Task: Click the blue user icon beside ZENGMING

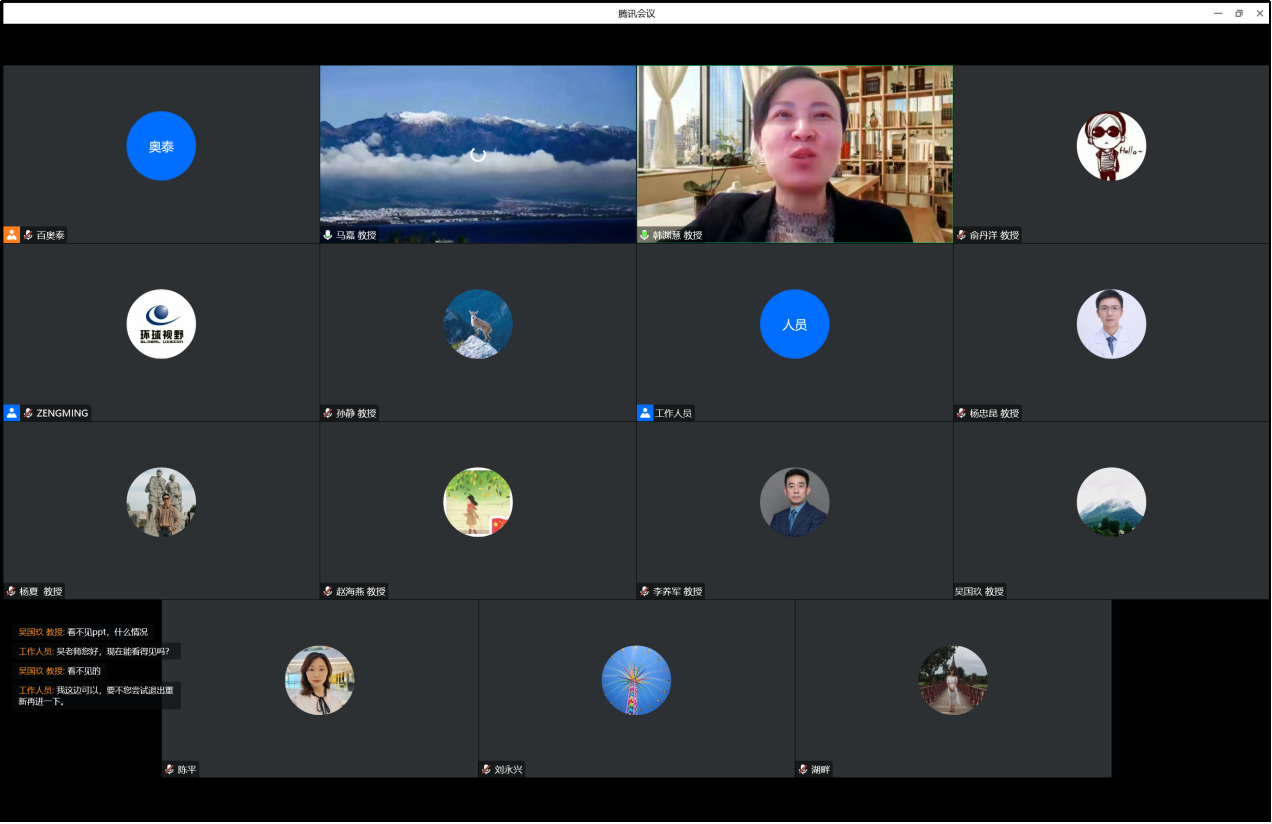Action: pos(12,413)
